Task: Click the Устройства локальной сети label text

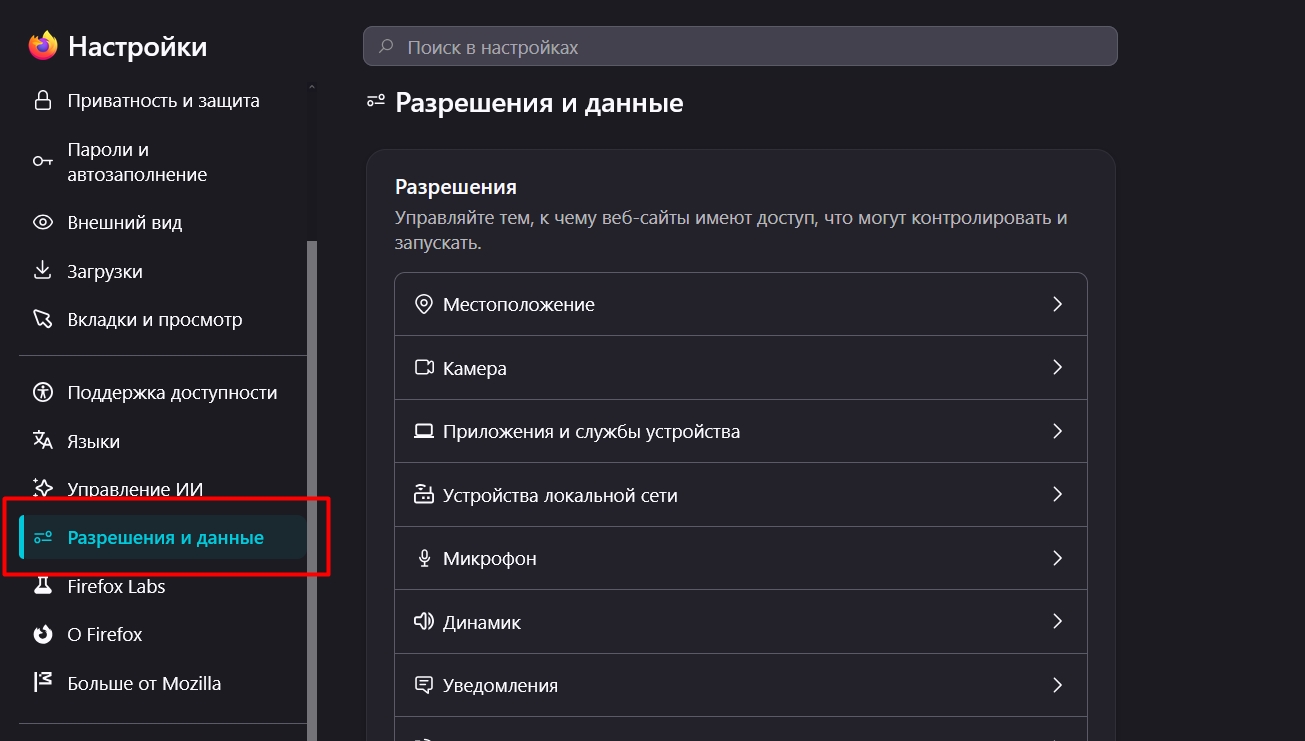Action: [560, 496]
